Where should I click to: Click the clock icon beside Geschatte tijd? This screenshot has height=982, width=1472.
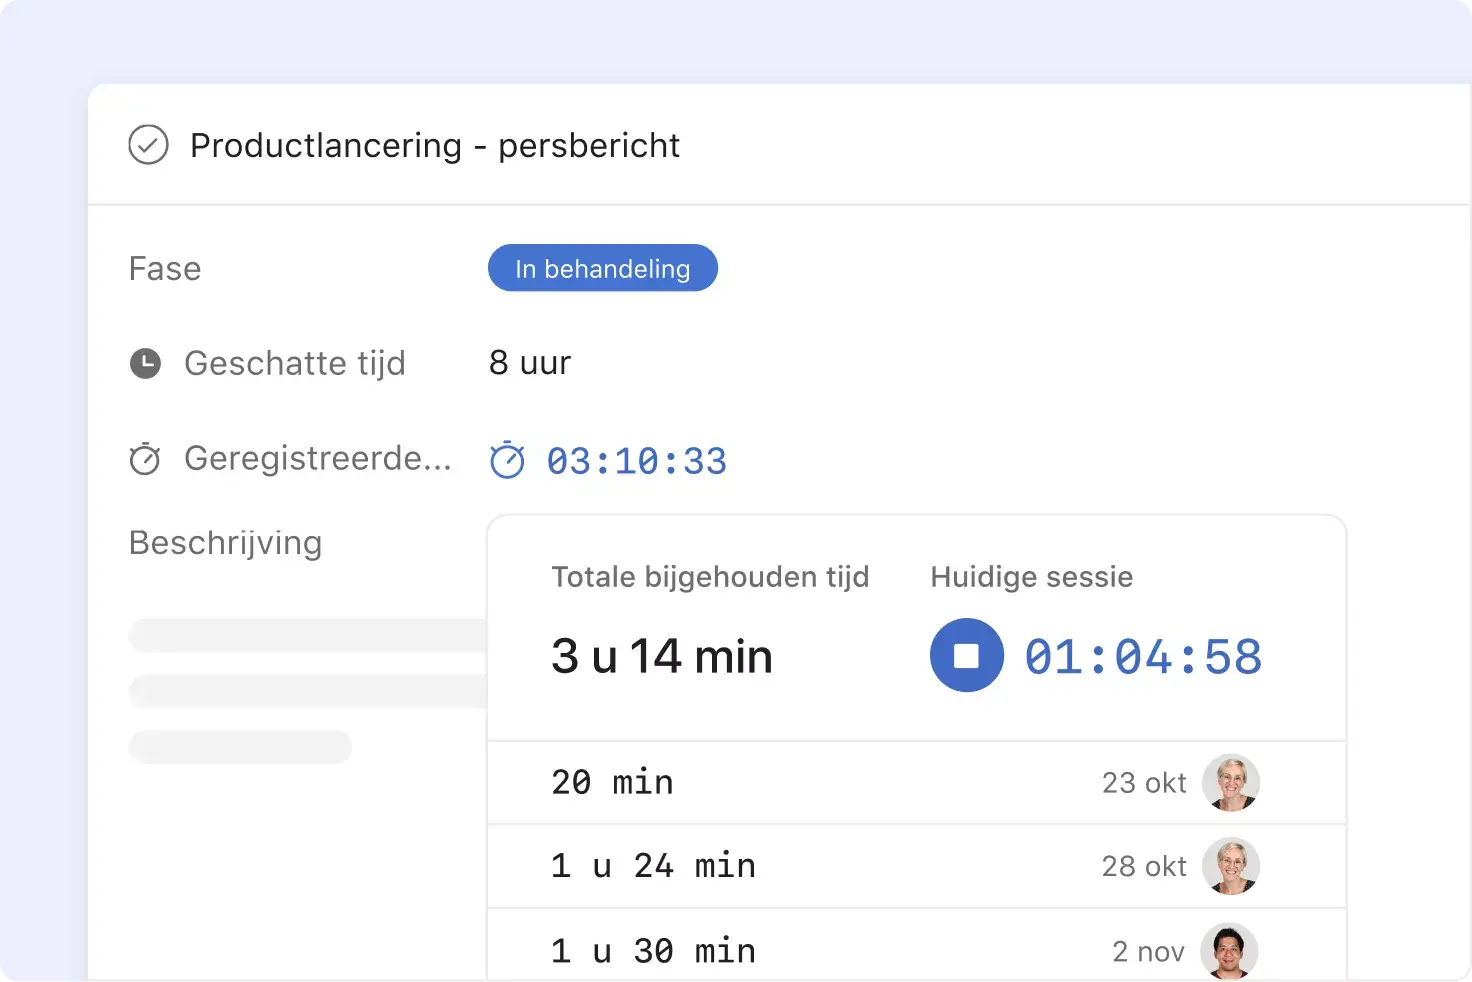coord(145,363)
